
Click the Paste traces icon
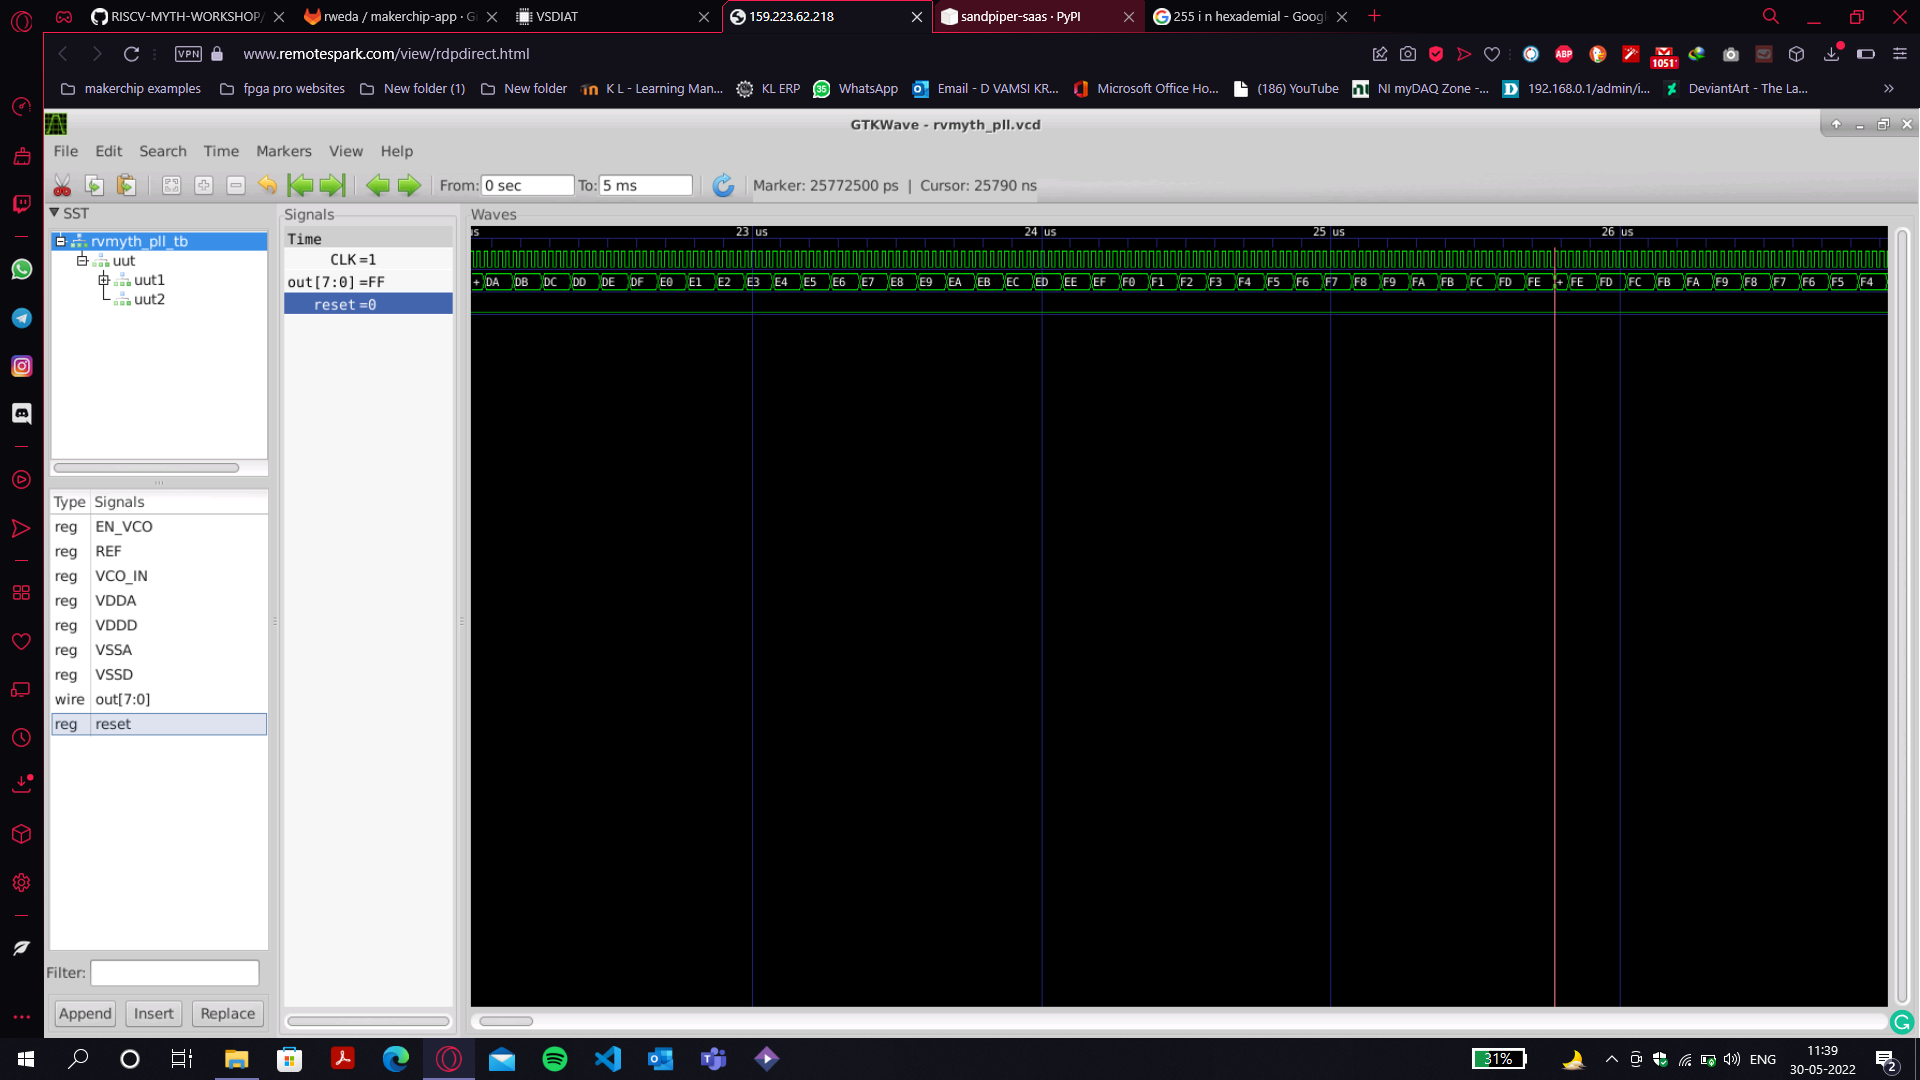(x=126, y=186)
